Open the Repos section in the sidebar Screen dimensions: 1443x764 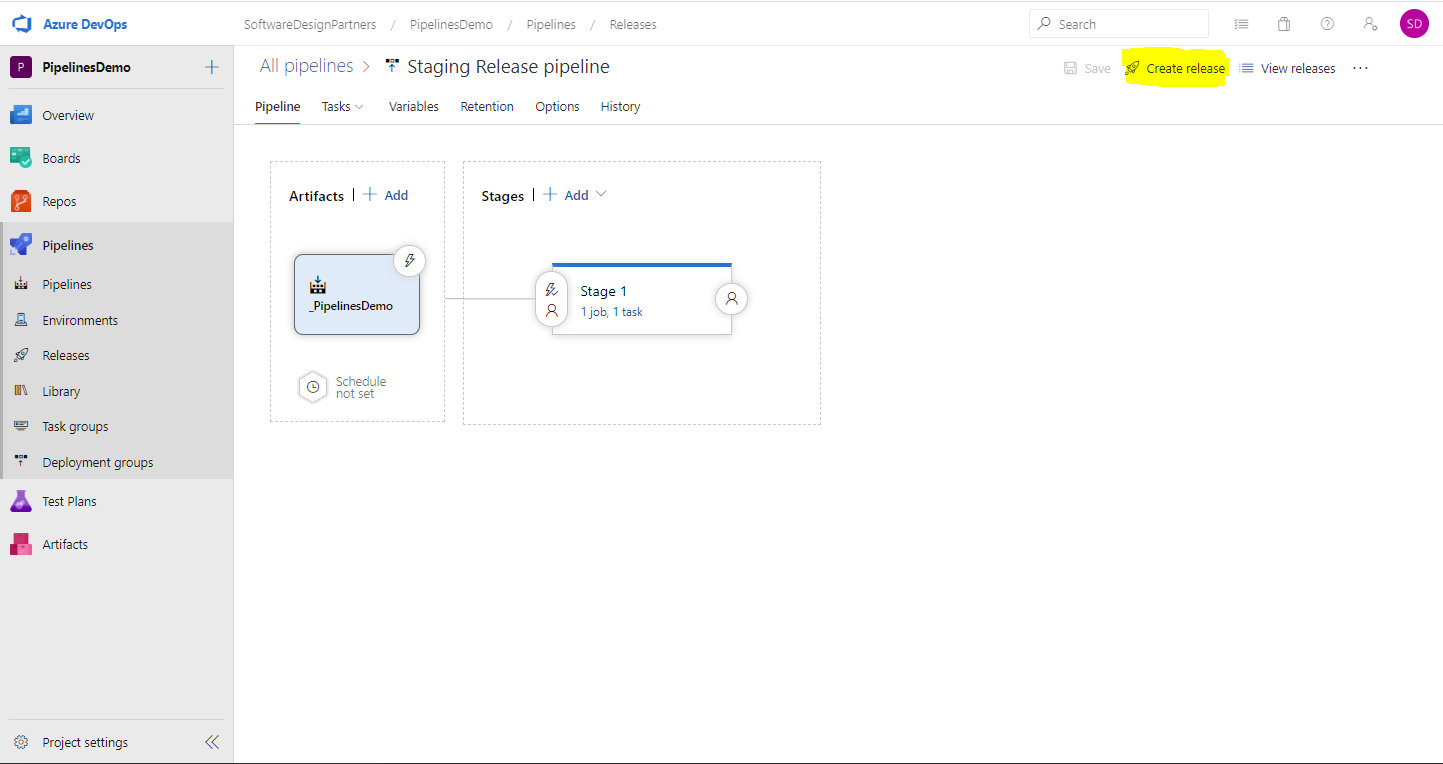coord(57,200)
